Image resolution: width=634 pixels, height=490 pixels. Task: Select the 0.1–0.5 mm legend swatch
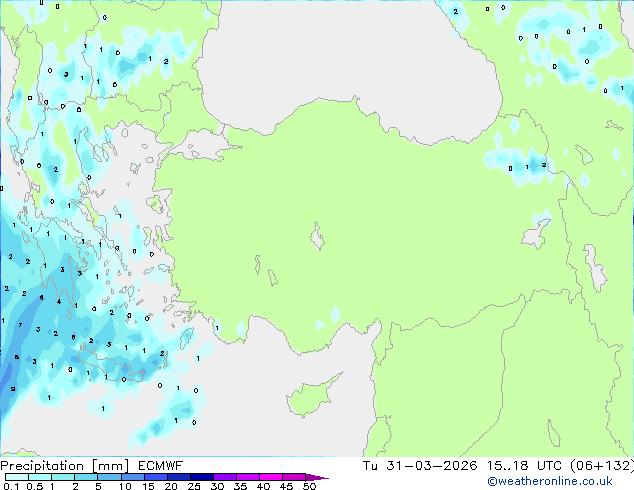17,477
